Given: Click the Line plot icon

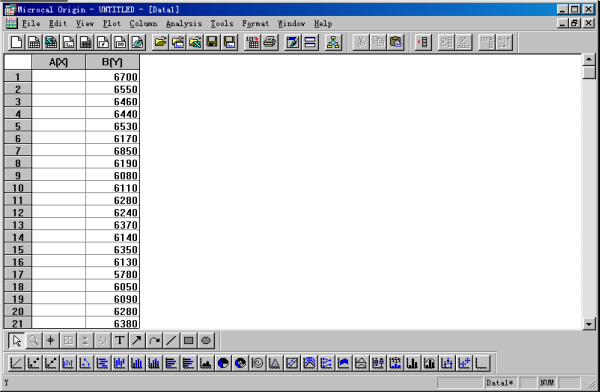Looking at the screenshot, I should pos(16,363).
